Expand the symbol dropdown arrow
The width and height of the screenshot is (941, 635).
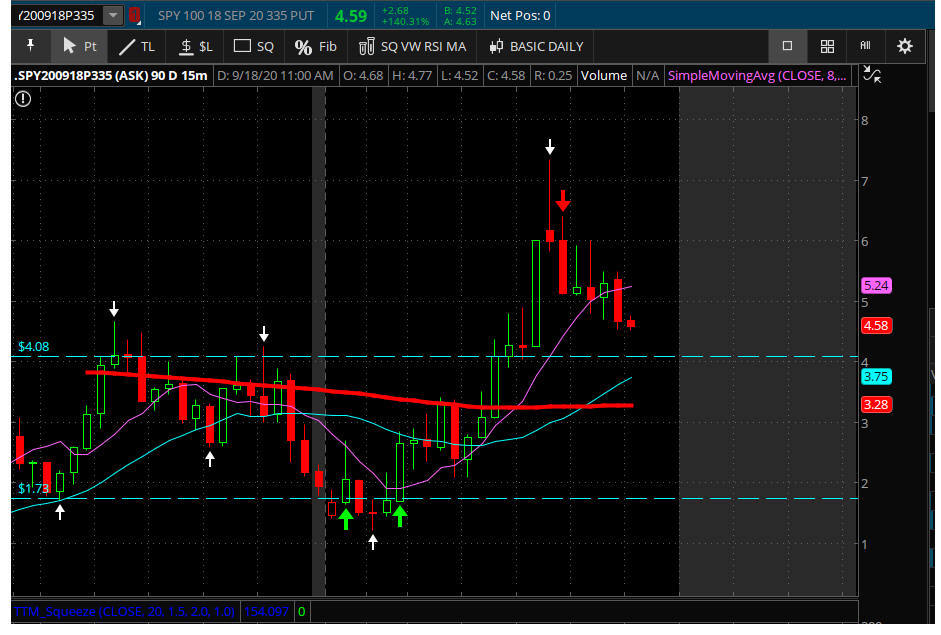113,15
